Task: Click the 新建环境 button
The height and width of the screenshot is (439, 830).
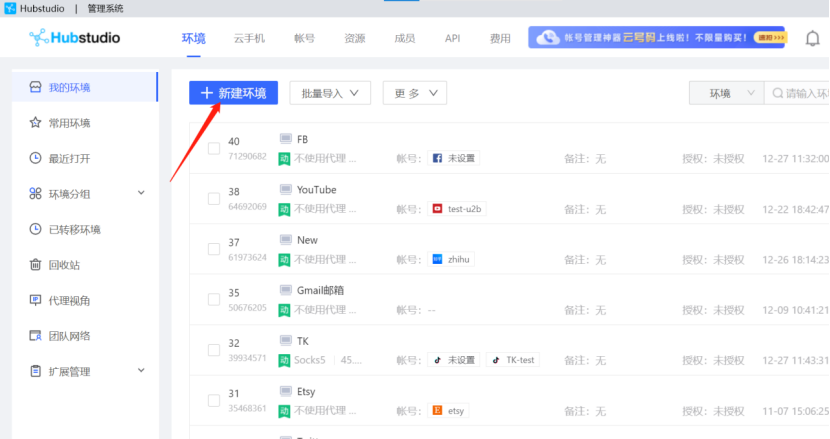Action: [233, 93]
